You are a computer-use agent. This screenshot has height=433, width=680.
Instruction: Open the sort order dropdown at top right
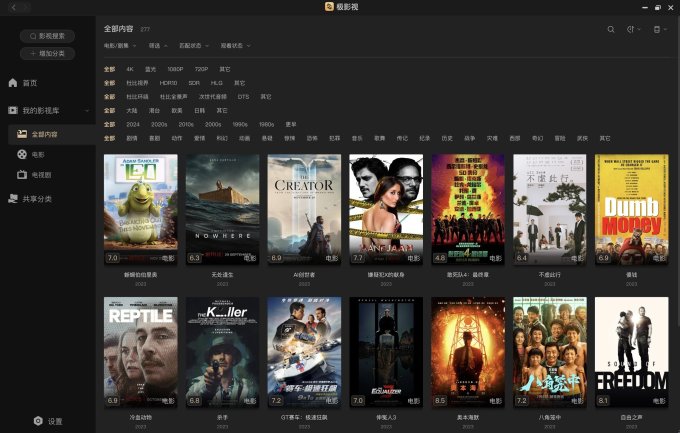pyautogui.click(x=634, y=30)
